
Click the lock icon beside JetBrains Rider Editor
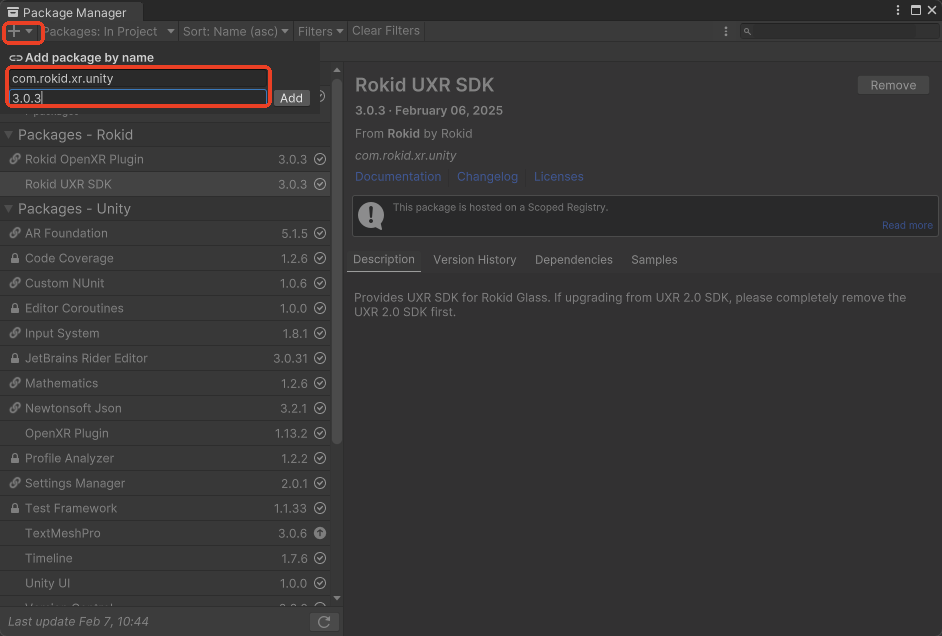pyautogui.click(x=15, y=358)
